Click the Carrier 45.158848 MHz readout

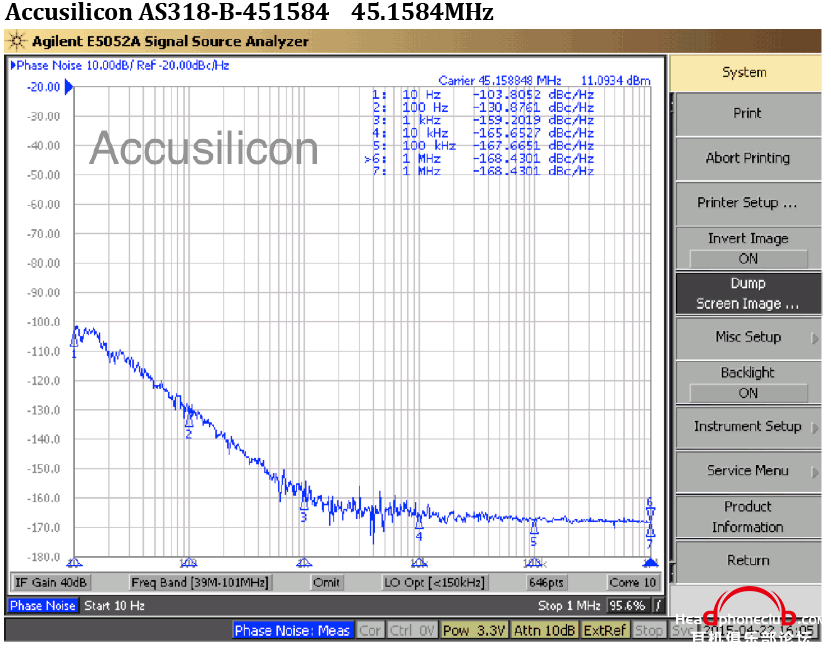tap(500, 81)
